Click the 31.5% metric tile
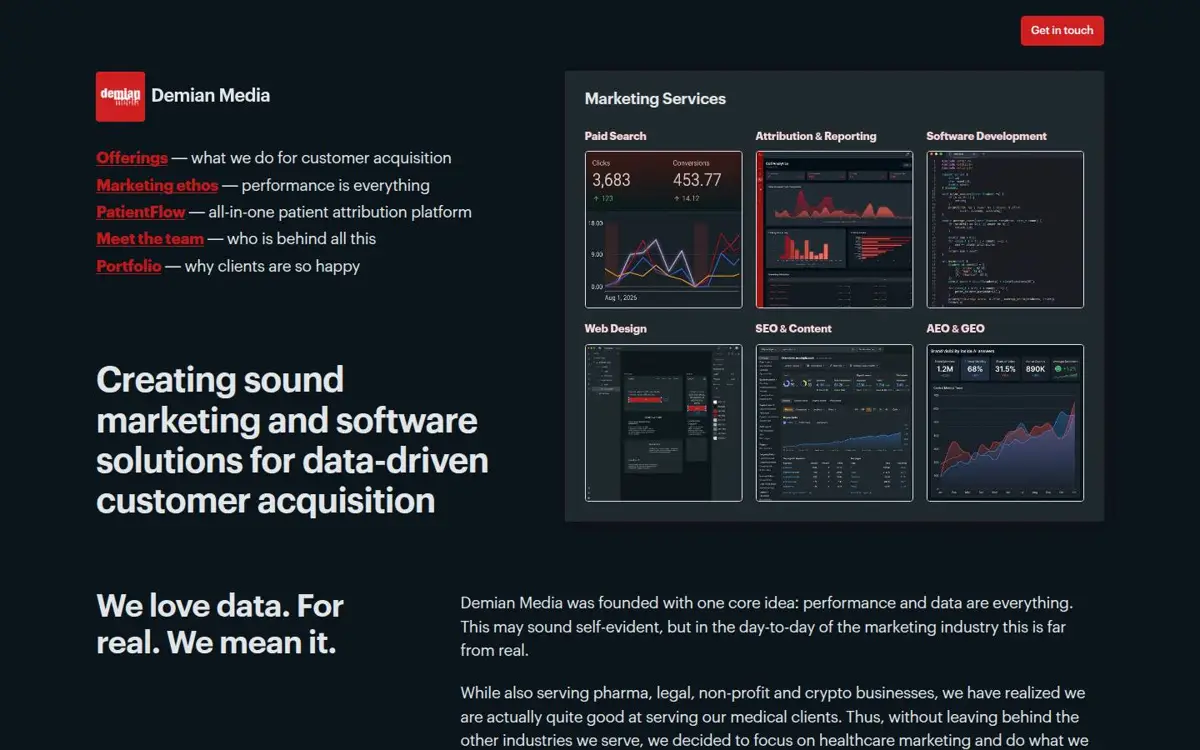Screen dimensions: 1200x750 coord(1005,369)
